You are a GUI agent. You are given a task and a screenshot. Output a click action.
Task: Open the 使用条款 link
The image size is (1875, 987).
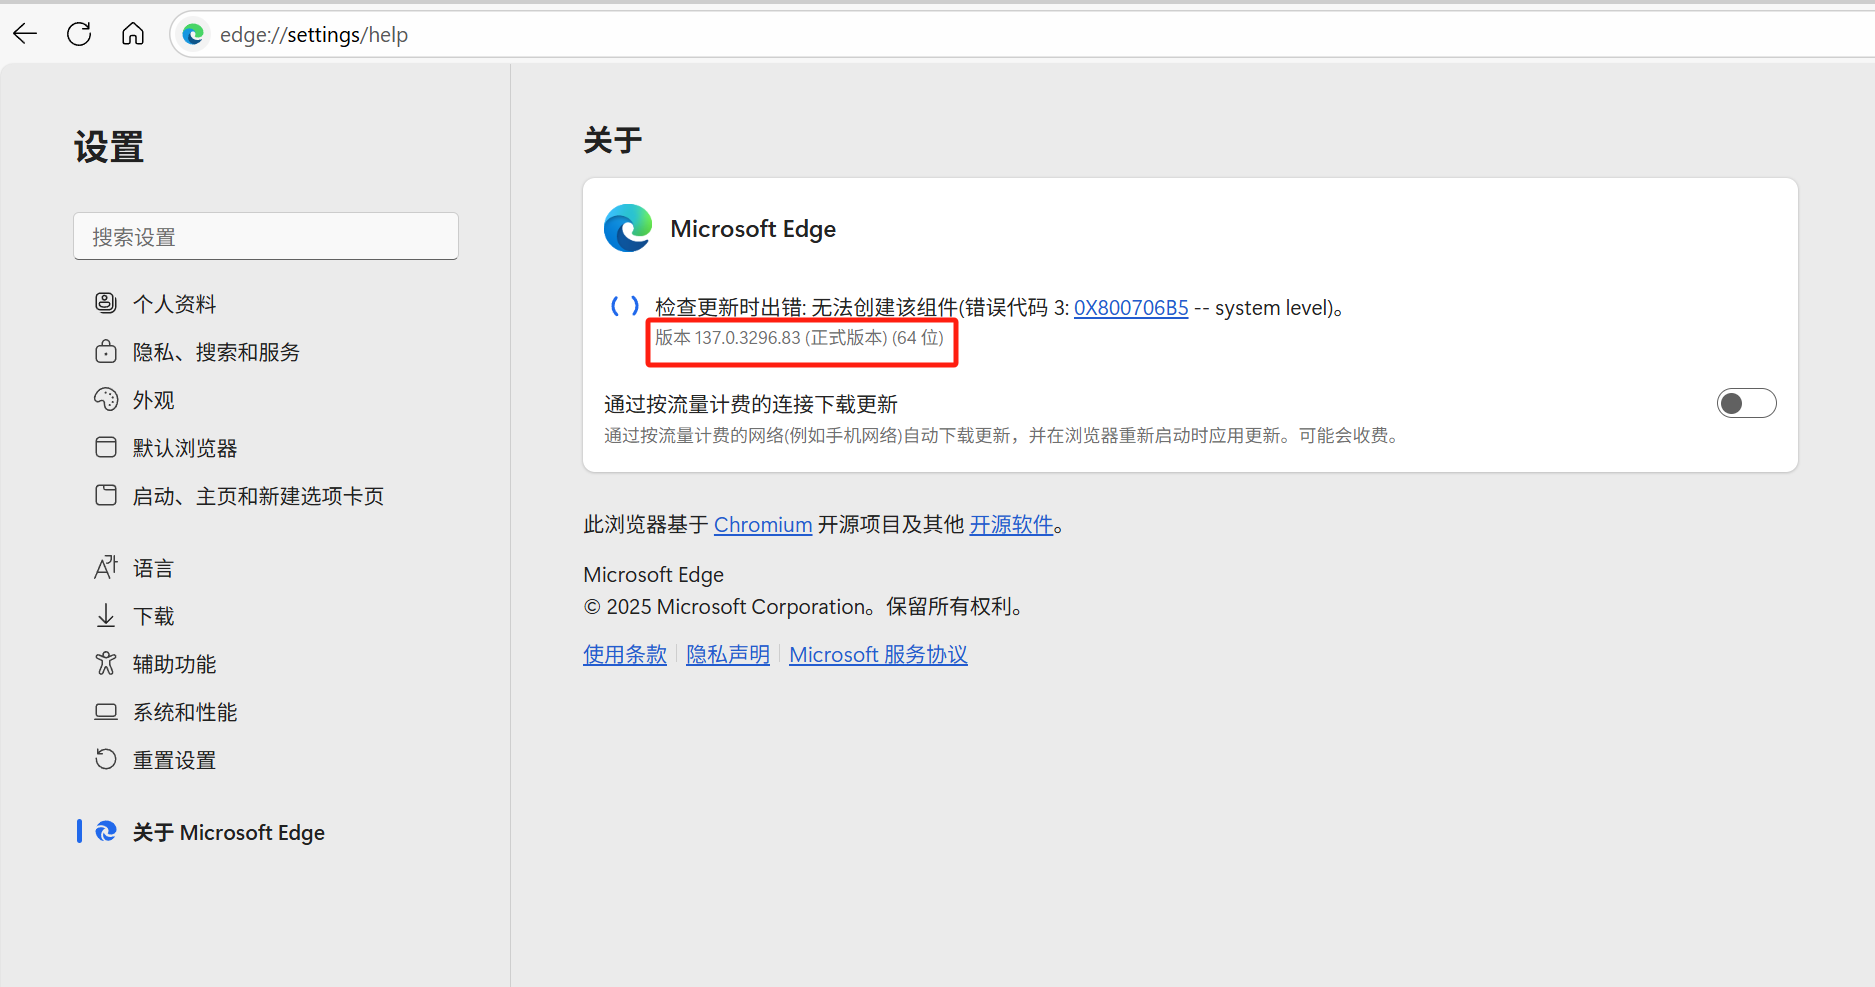(x=625, y=655)
